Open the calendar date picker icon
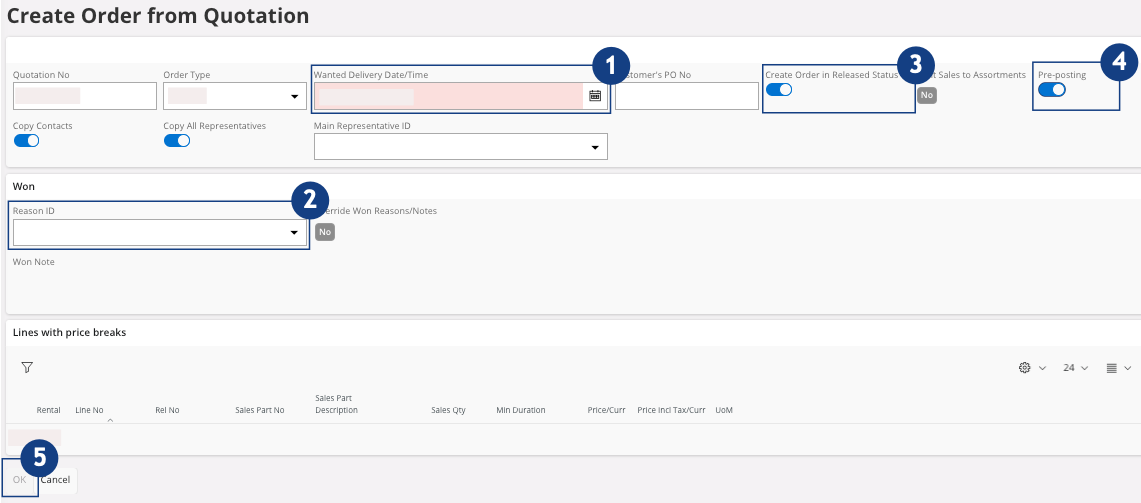1141x503 pixels. pyautogui.click(x=595, y=96)
